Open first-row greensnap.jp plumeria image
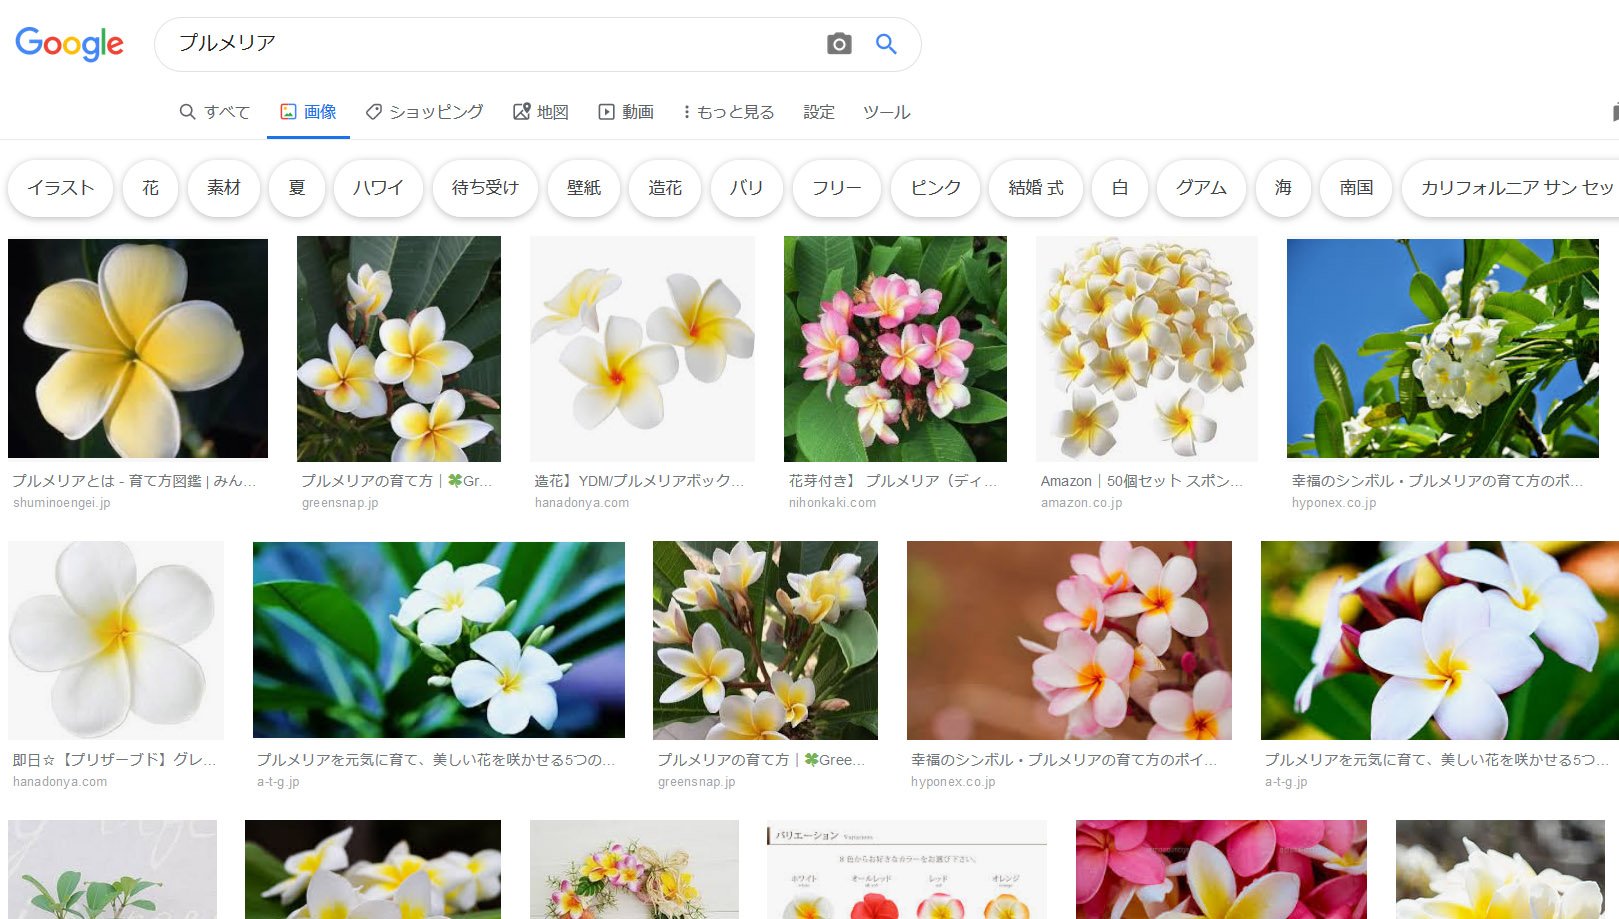The image size is (1619, 919). 399,349
